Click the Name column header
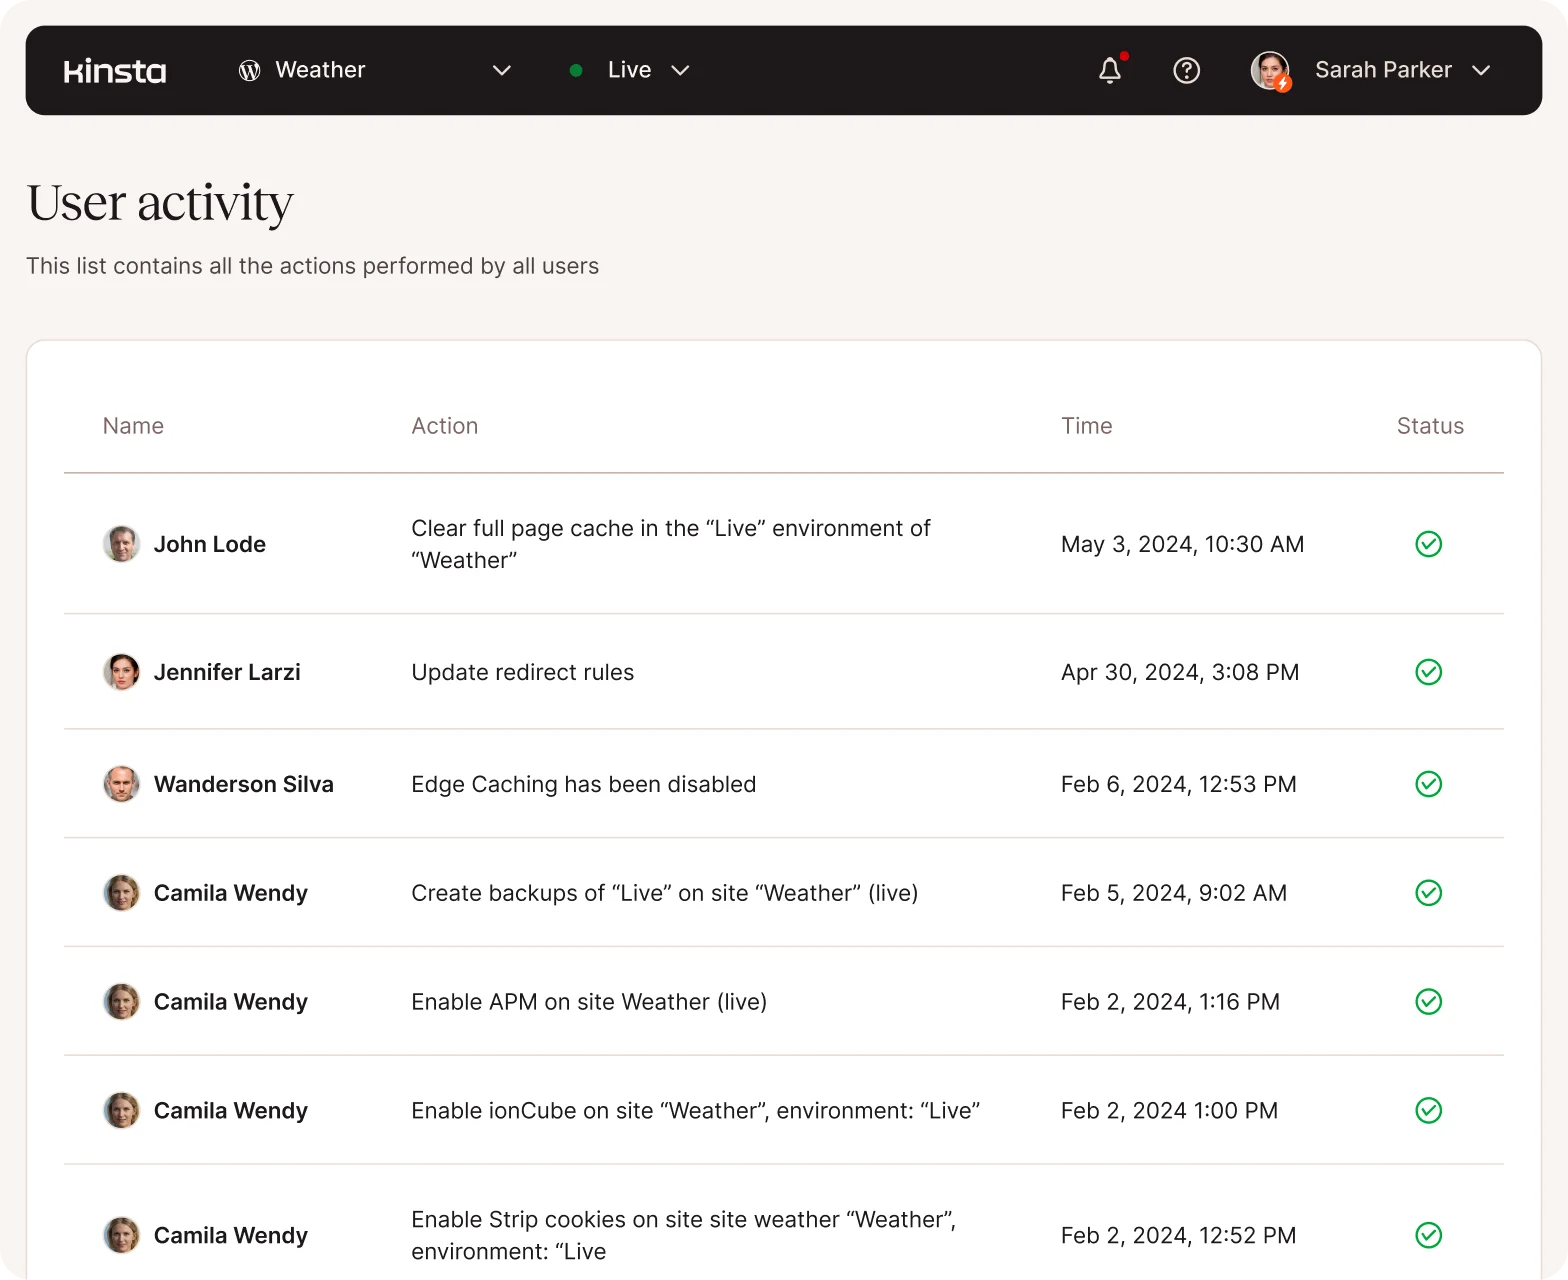This screenshot has height=1280, width=1568. tap(133, 426)
